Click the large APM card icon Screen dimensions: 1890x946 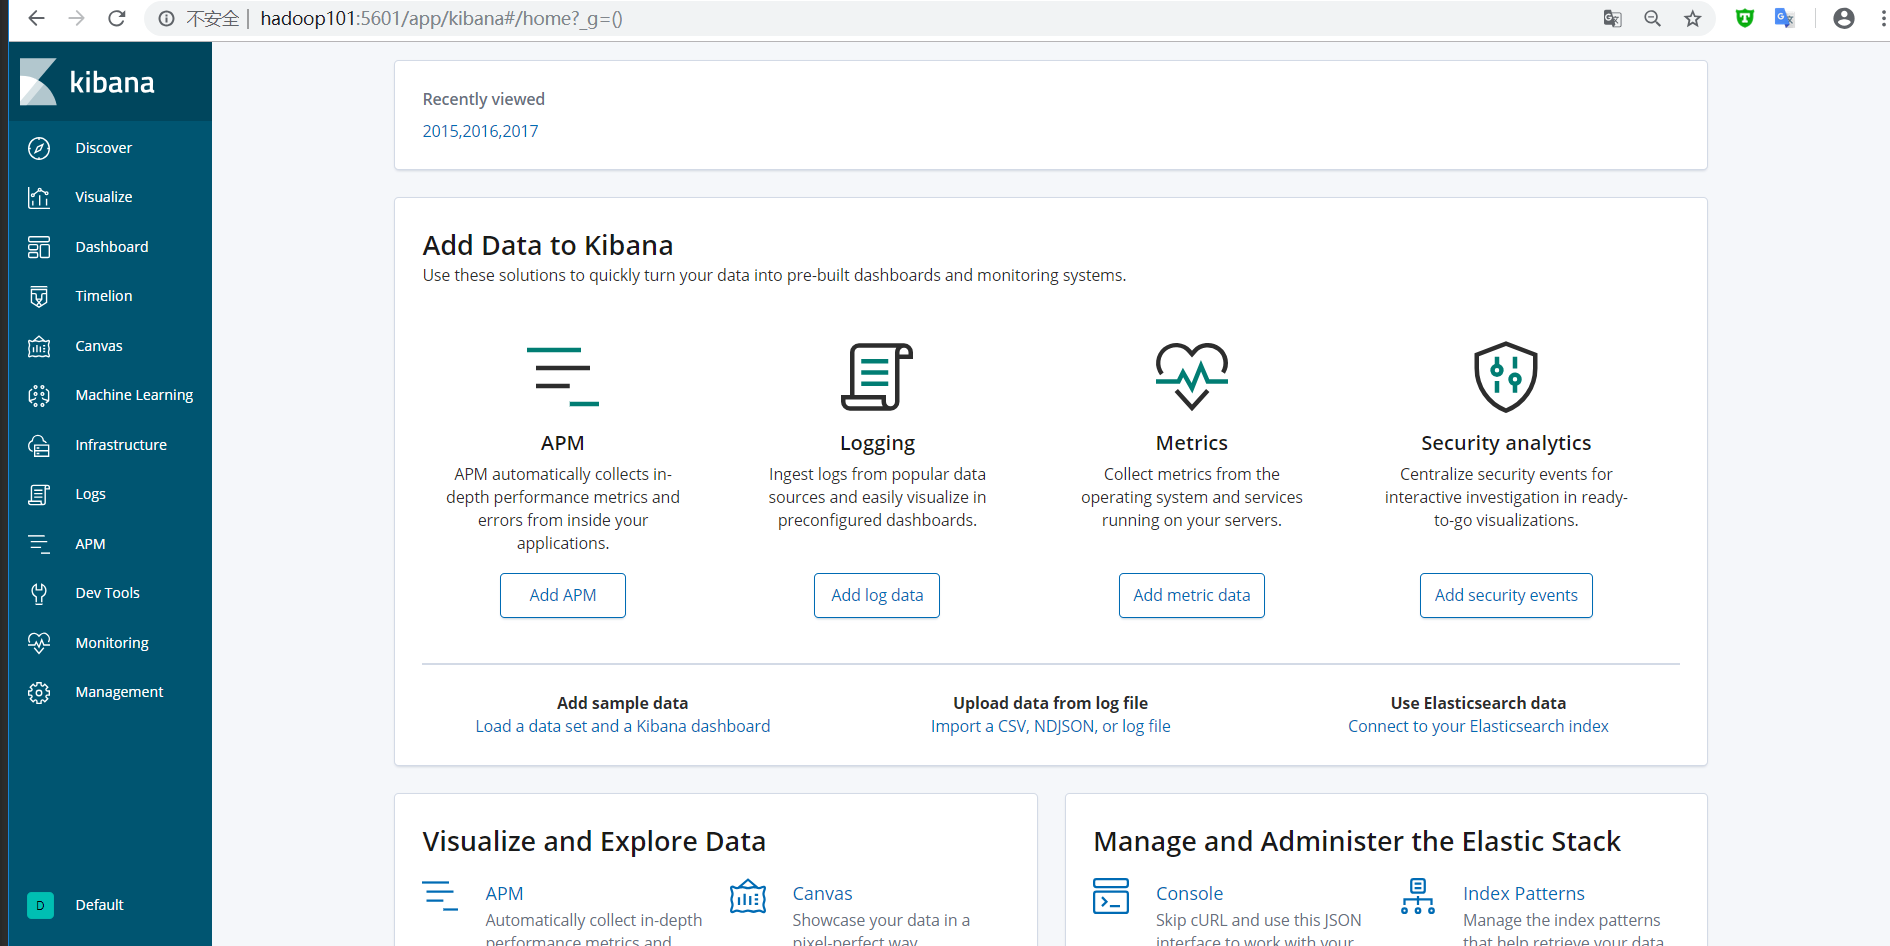(563, 376)
